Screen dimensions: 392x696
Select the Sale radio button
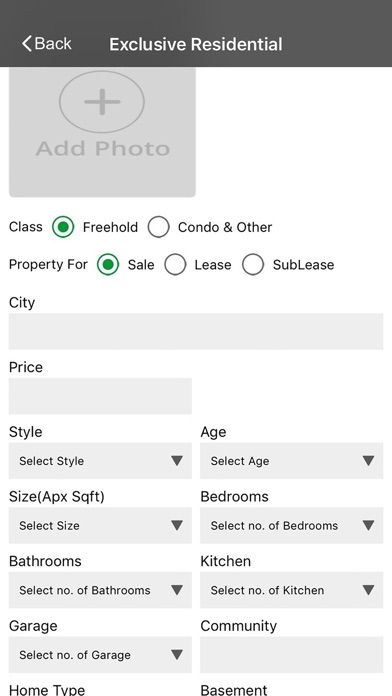108,265
